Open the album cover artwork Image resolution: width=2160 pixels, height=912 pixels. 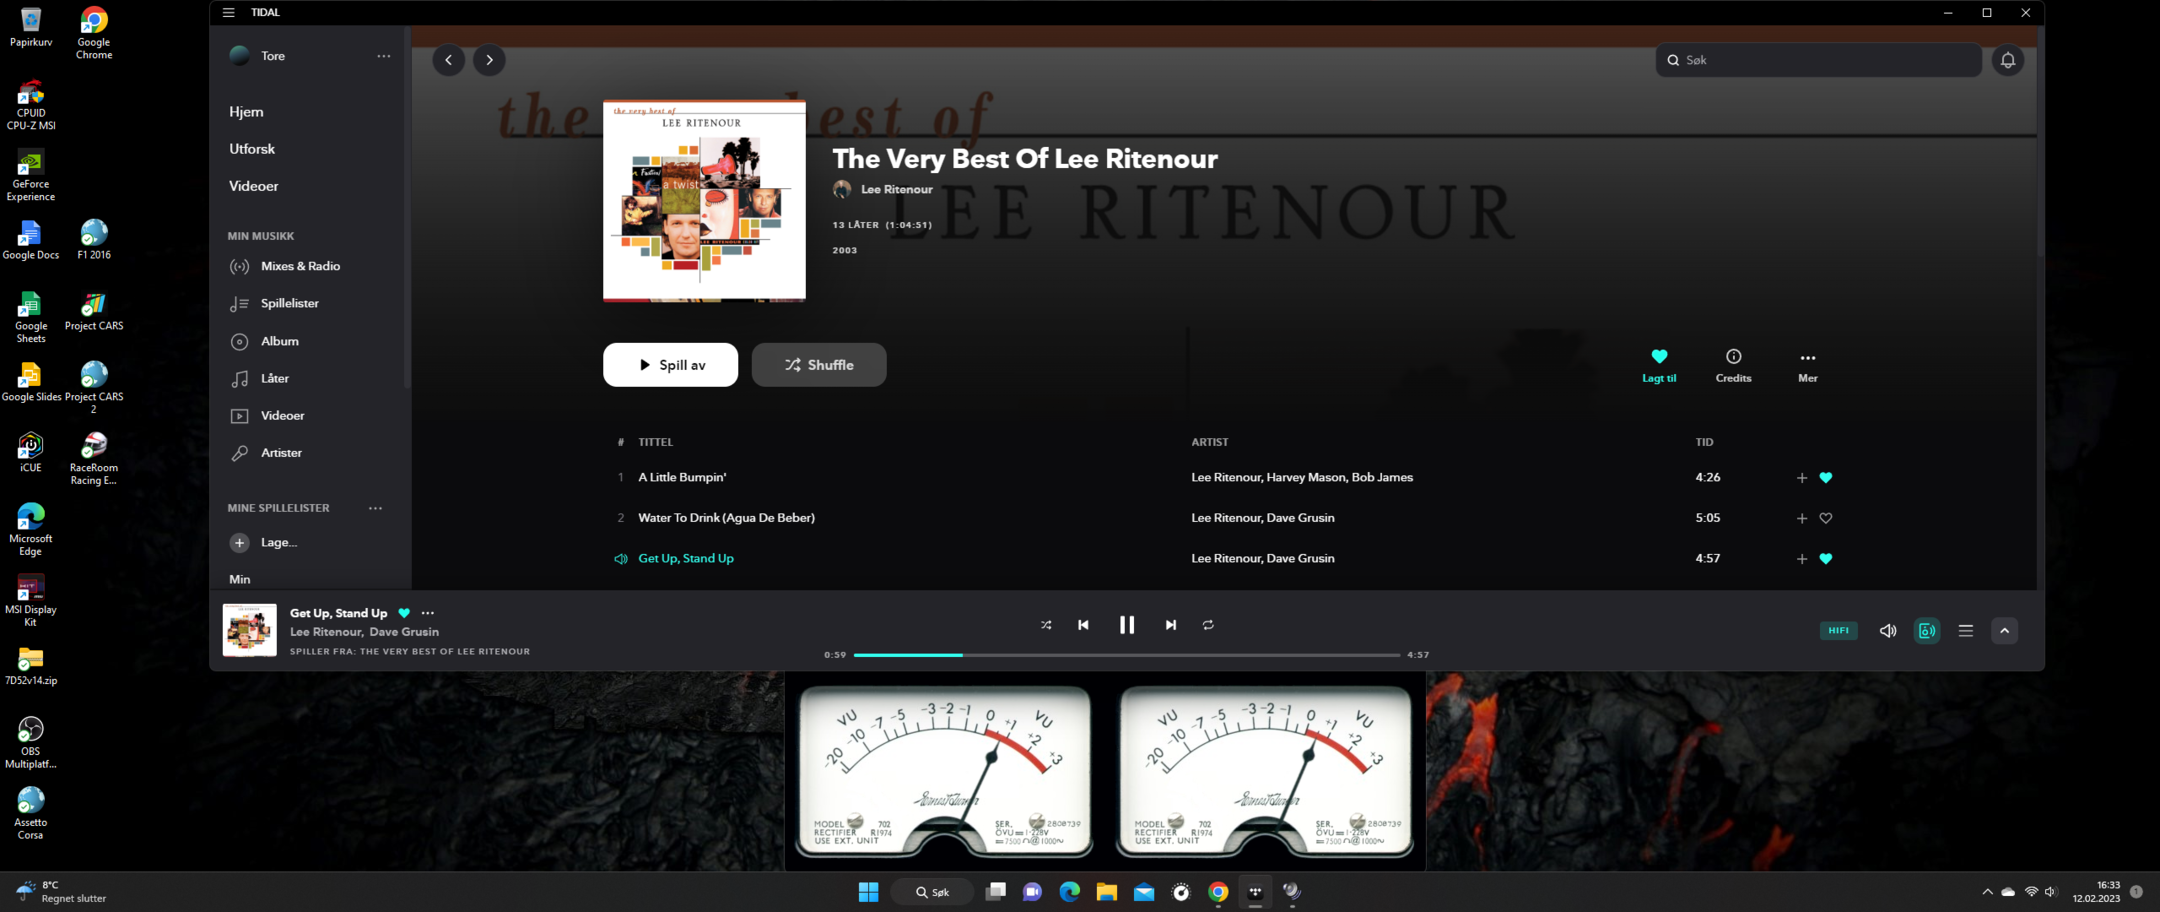pos(704,200)
